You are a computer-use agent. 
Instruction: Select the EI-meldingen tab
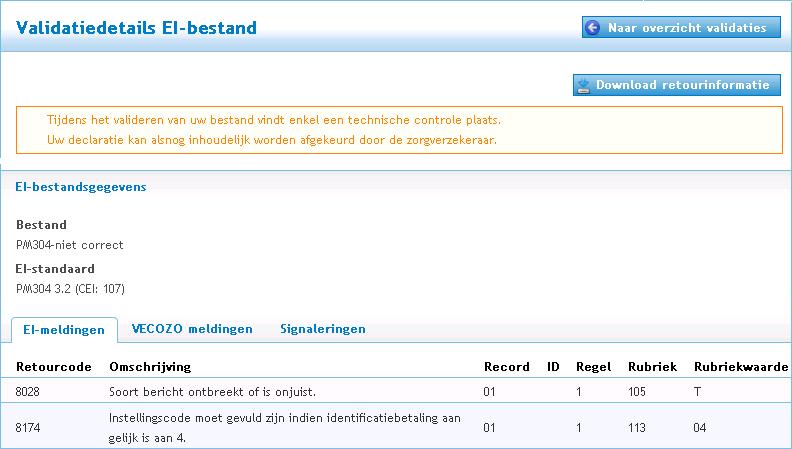point(64,330)
